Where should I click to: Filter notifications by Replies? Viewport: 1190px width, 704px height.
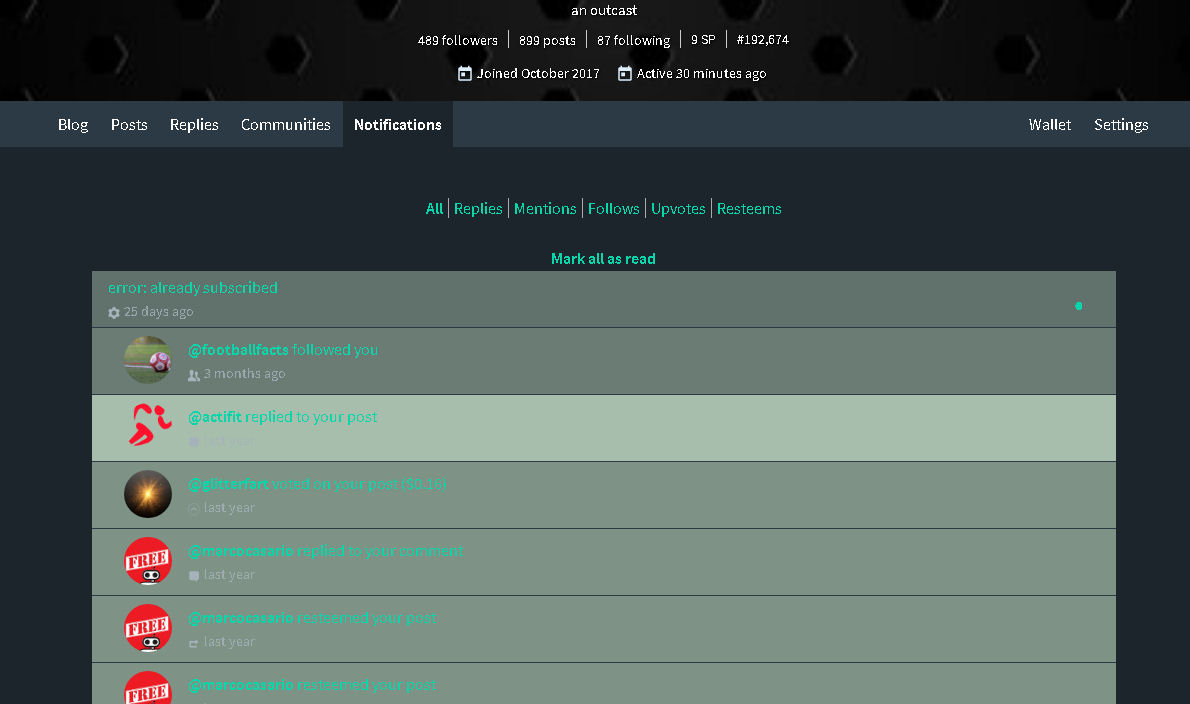[x=478, y=209]
